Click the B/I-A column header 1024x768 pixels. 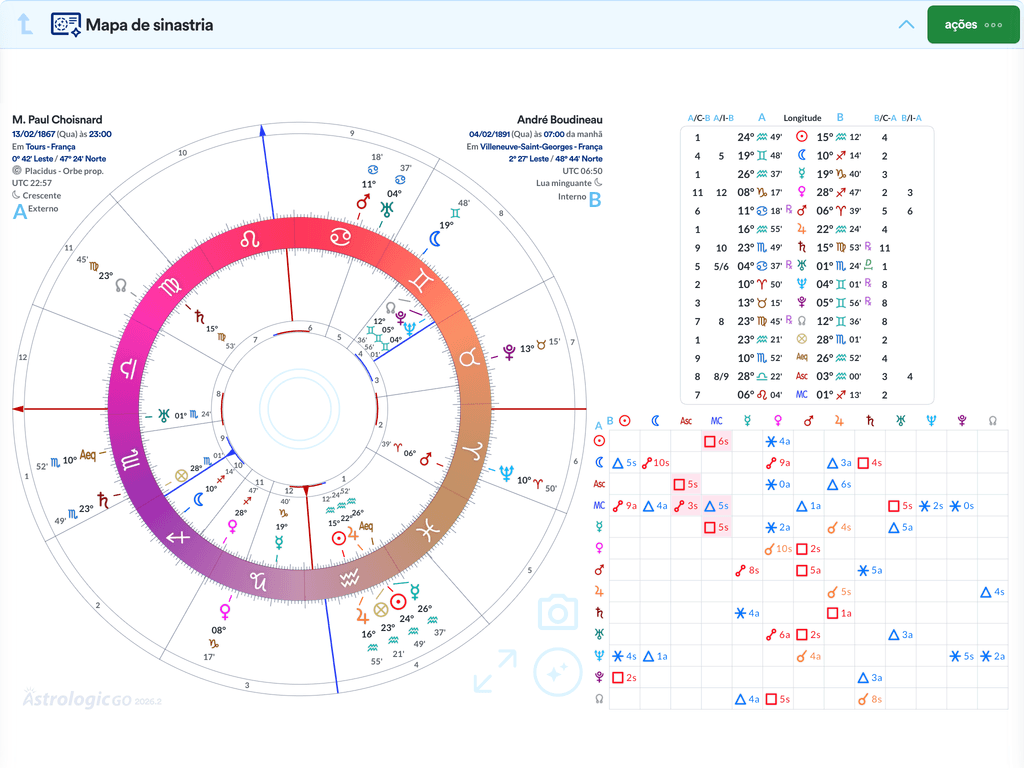[x=911, y=118]
